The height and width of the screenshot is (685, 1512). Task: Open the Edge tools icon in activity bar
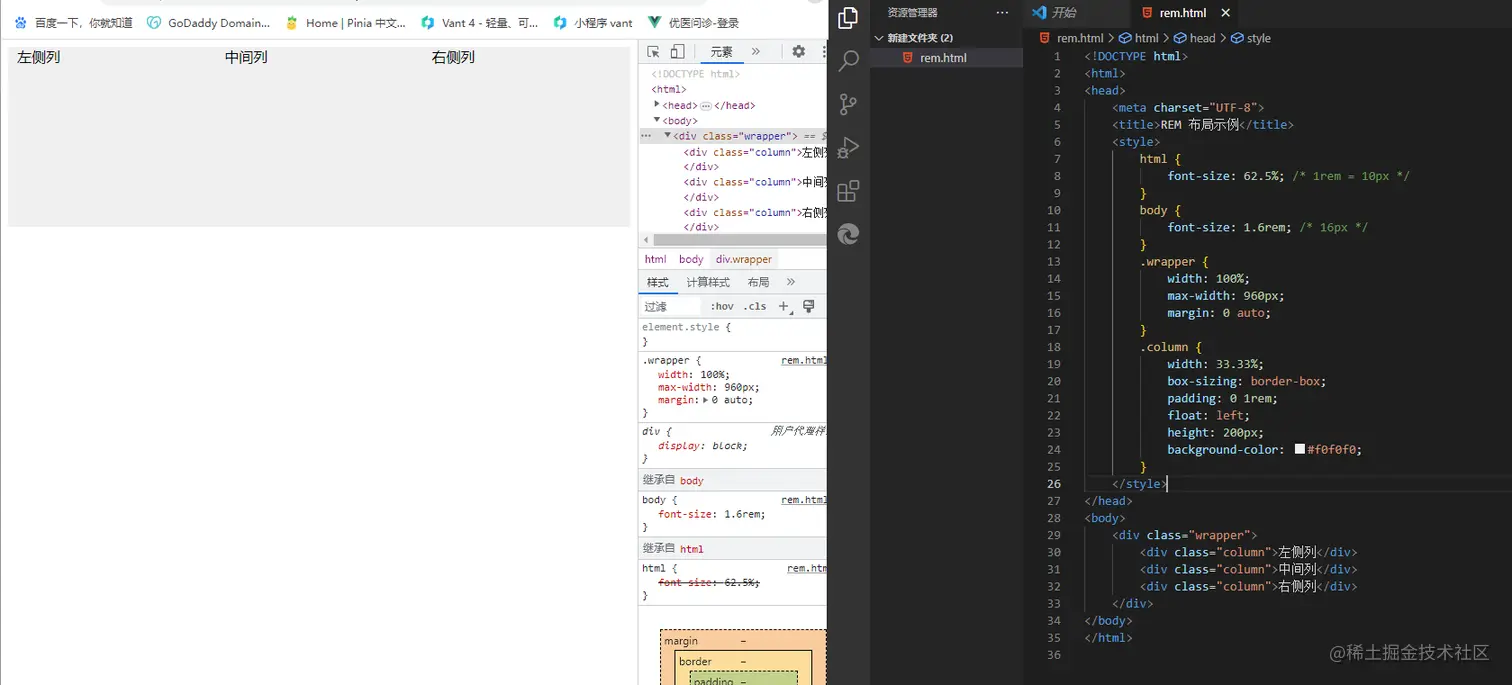(848, 234)
